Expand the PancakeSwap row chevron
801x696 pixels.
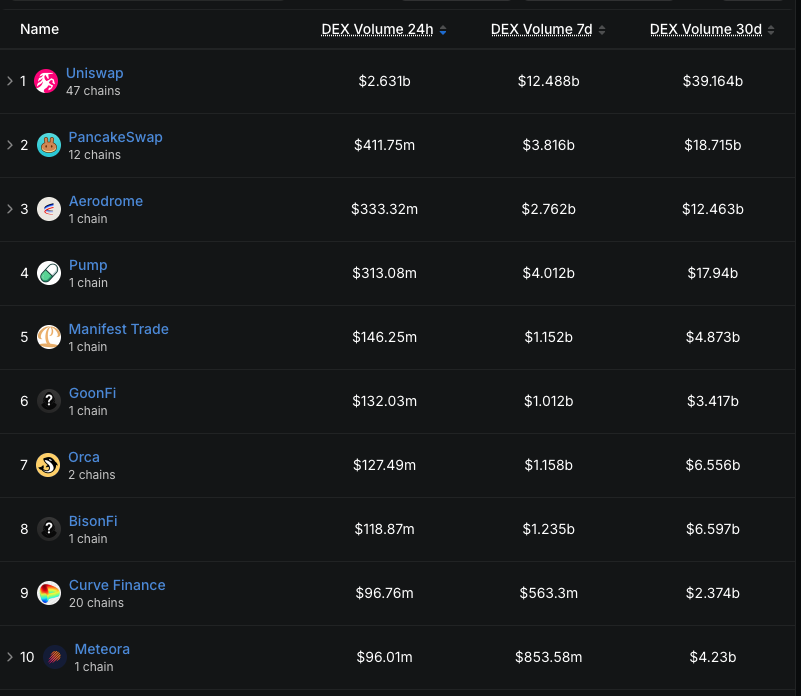pyautogui.click(x=10, y=145)
